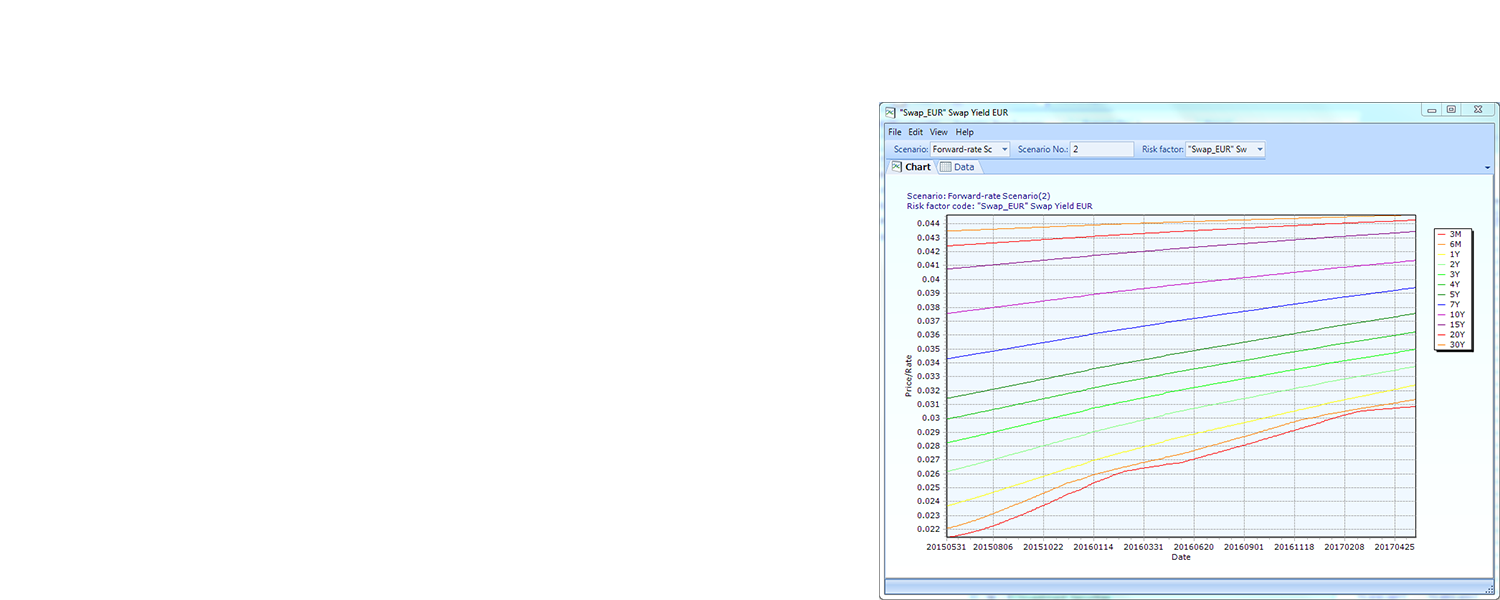Click the 30Y legend entry
This screenshot has width=1500, height=600.
click(1451, 344)
